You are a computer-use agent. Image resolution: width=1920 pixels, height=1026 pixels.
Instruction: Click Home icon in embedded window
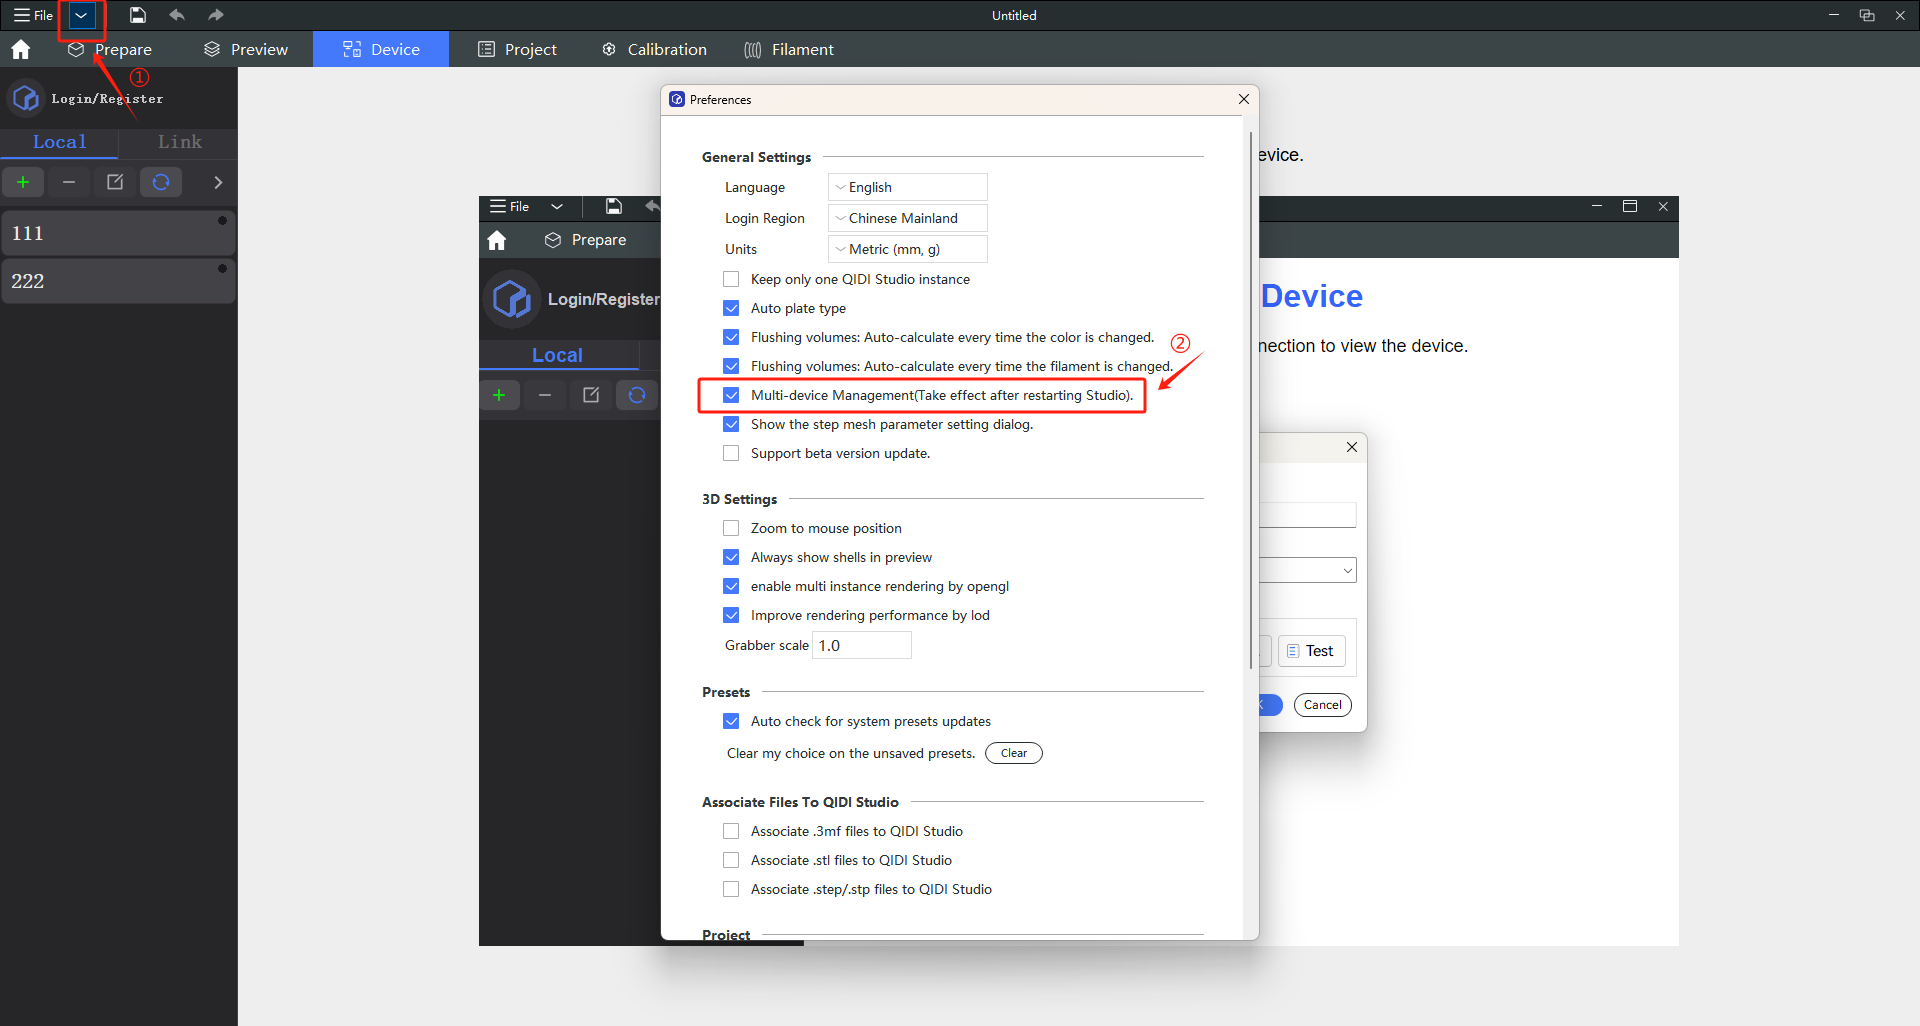[x=497, y=240]
